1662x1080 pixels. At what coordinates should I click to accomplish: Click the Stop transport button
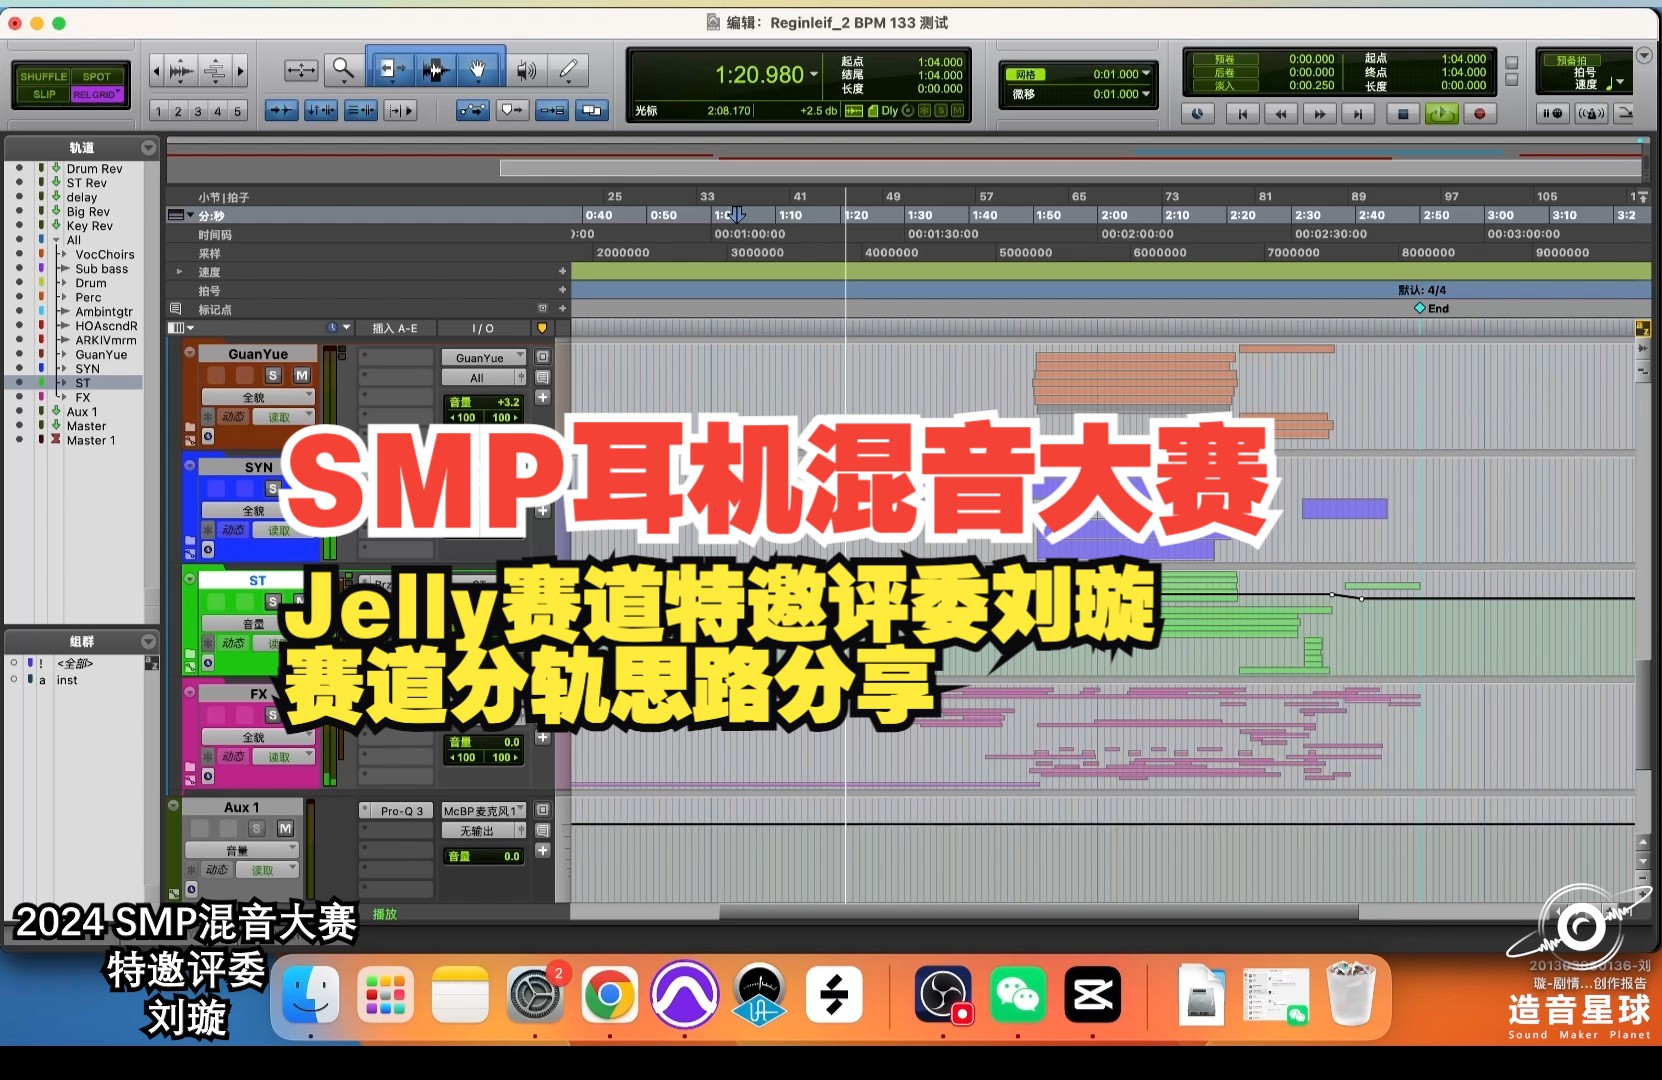(x=1403, y=114)
